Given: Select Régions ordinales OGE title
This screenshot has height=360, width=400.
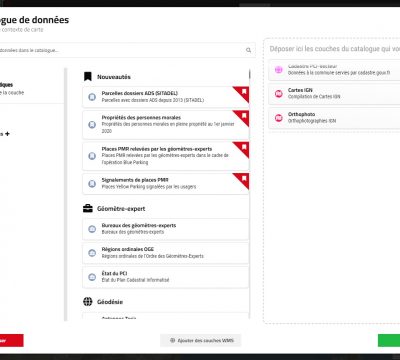Looking at the screenshot, I should (x=128, y=249).
